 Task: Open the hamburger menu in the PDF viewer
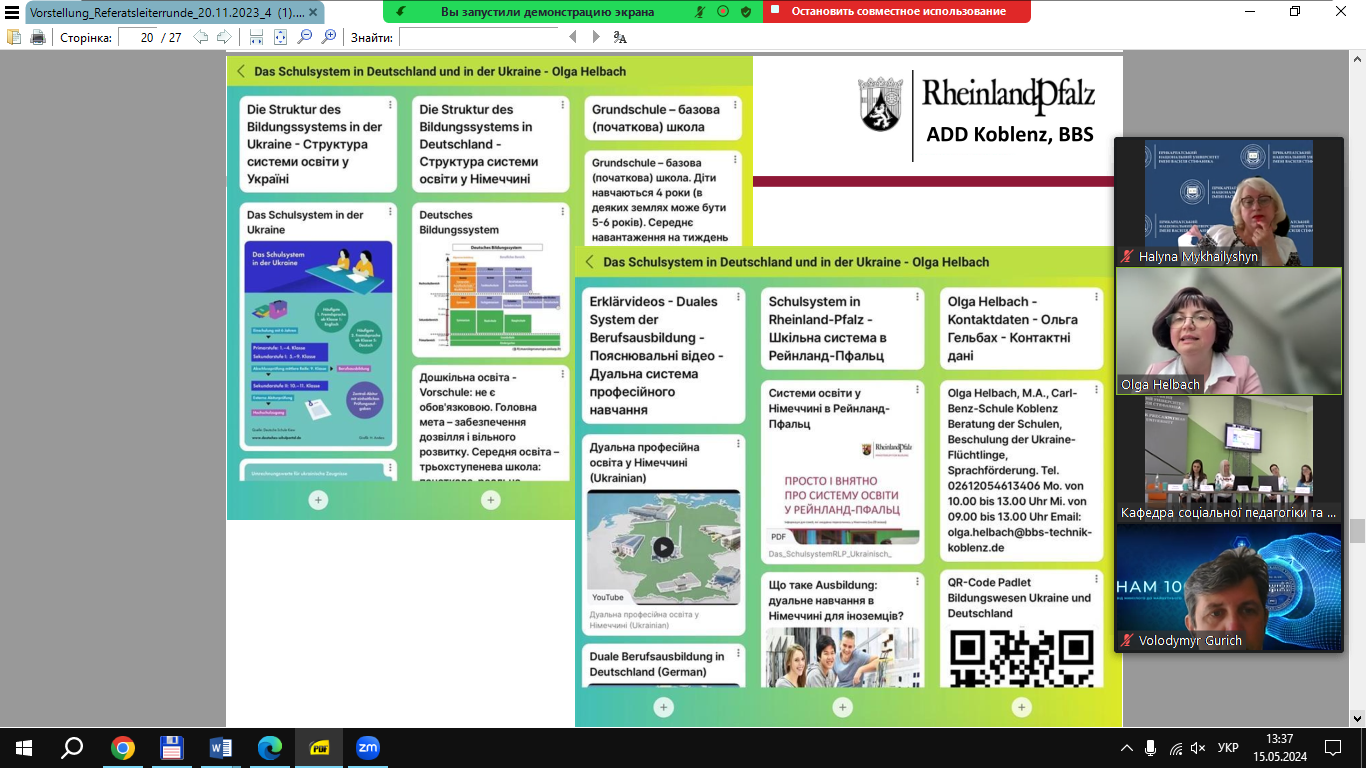pos(12,12)
